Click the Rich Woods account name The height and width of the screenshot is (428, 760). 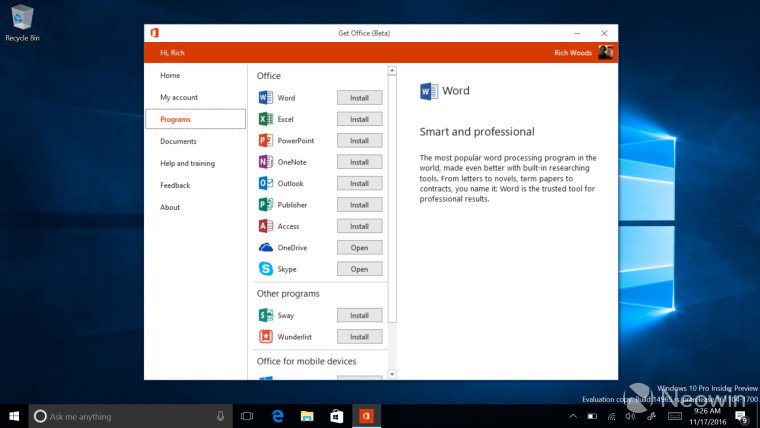pos(573,52)
